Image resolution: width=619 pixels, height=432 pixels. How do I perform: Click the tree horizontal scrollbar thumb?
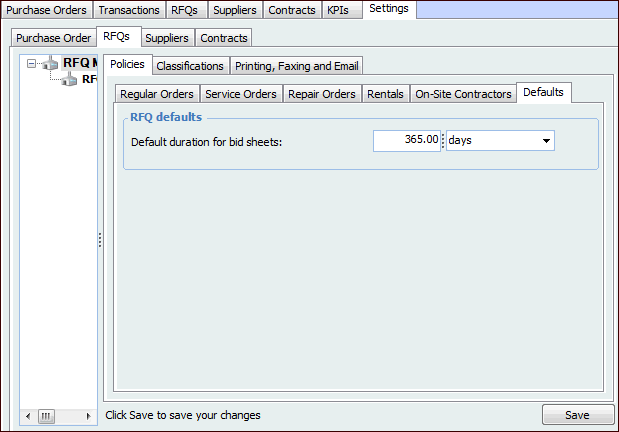pos(46,416)
